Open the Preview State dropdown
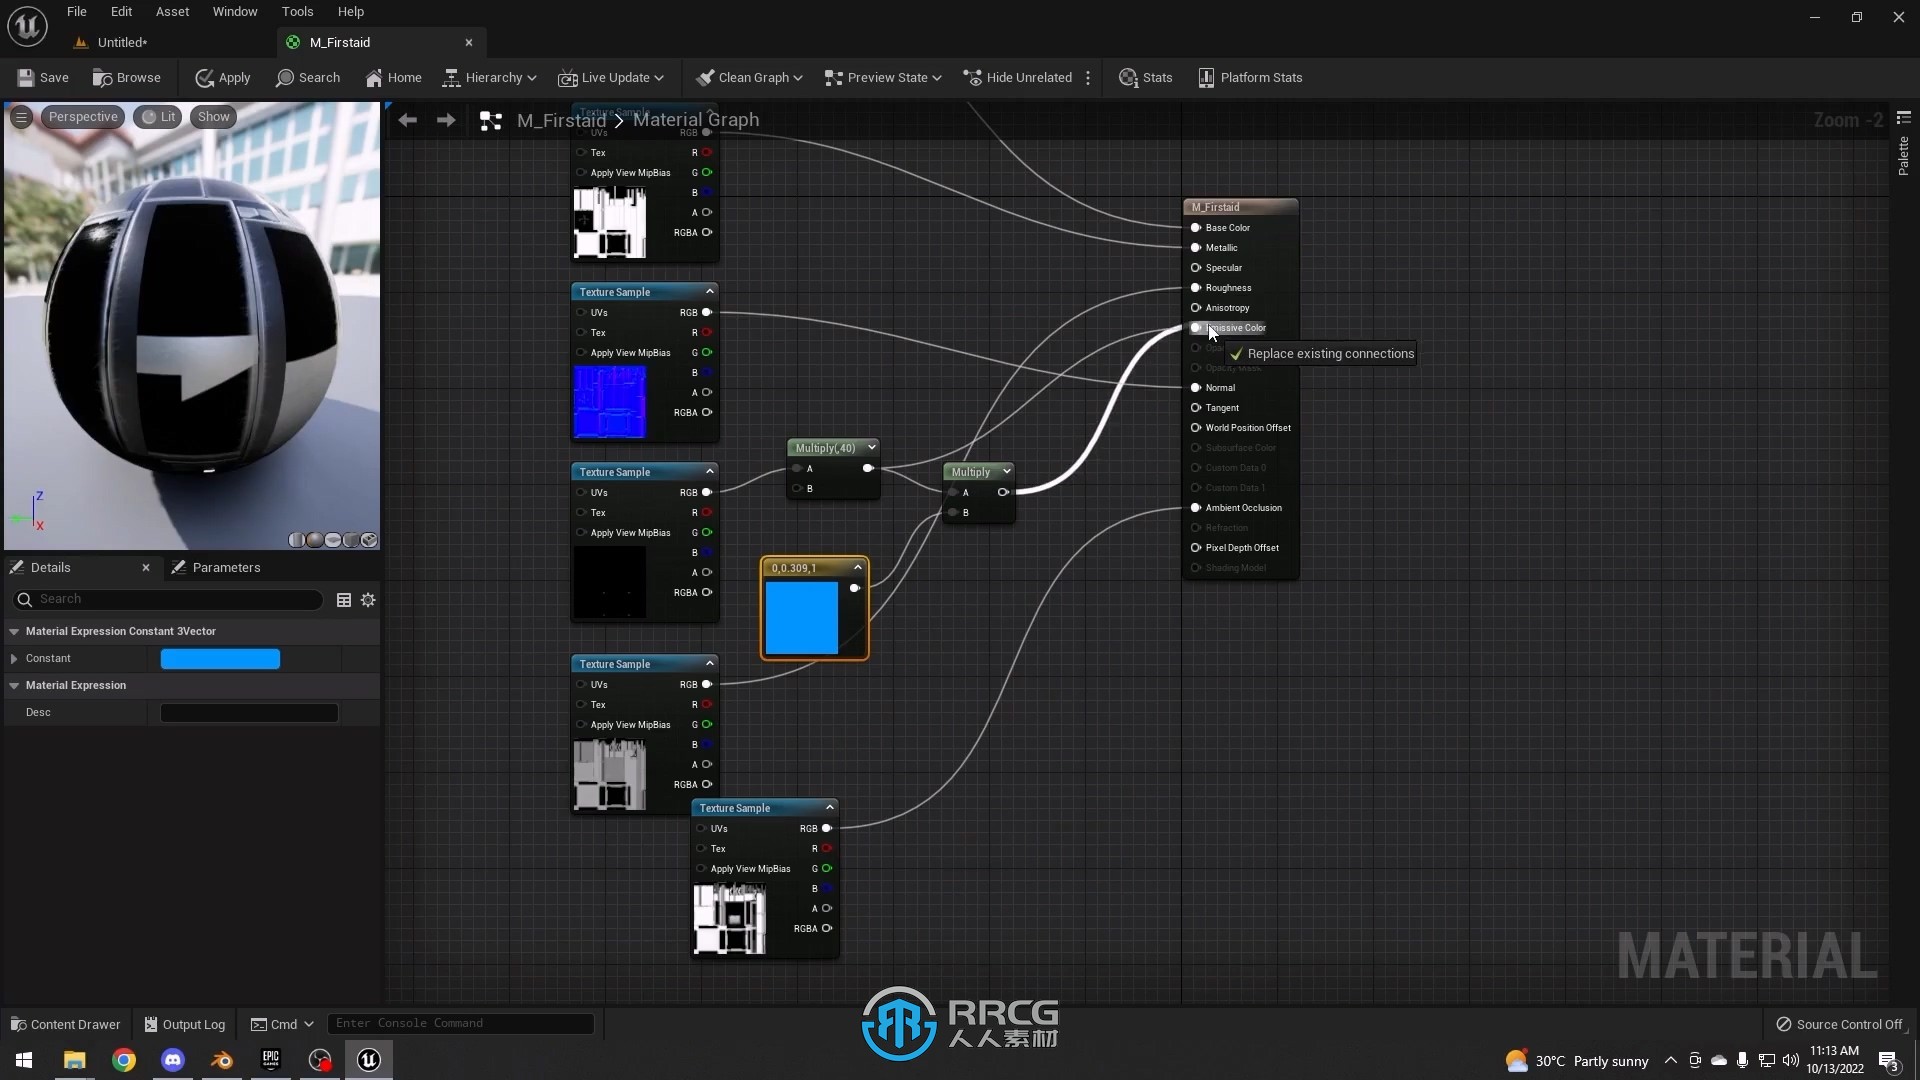The image size is (1920, 1080). pyautogui.click(x=883, y=77)
